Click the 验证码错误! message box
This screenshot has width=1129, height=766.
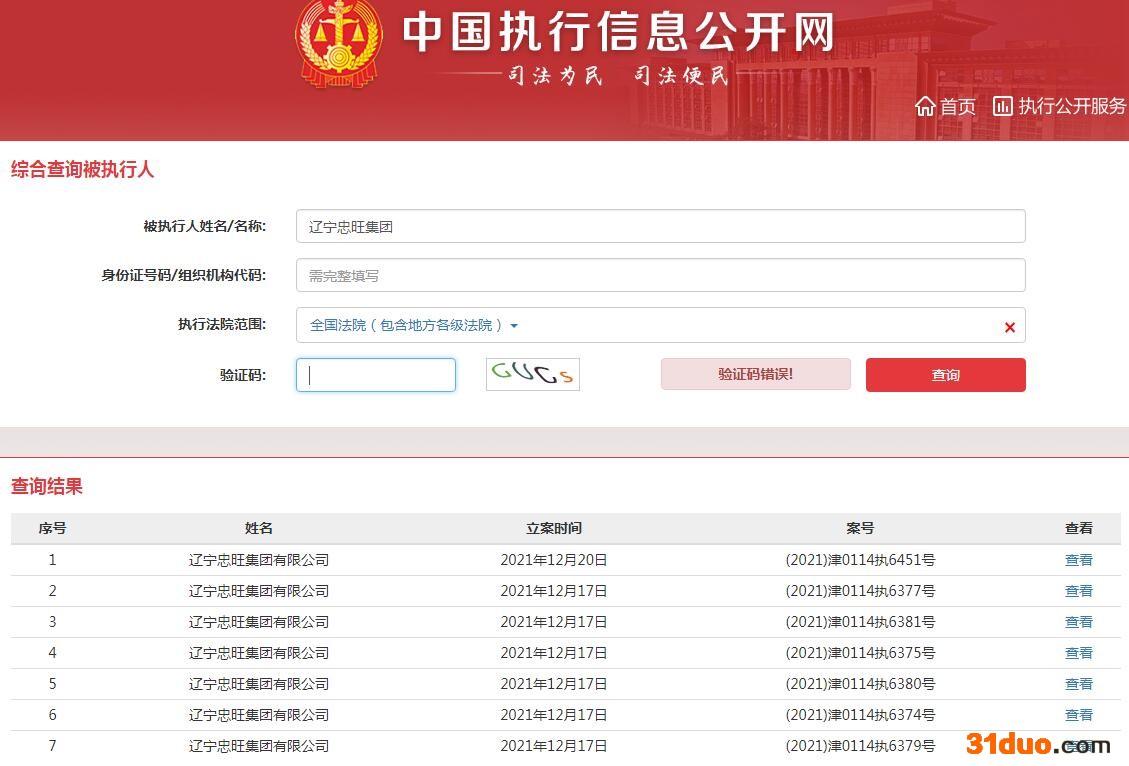pyautogui.click(x=755, y=374)
